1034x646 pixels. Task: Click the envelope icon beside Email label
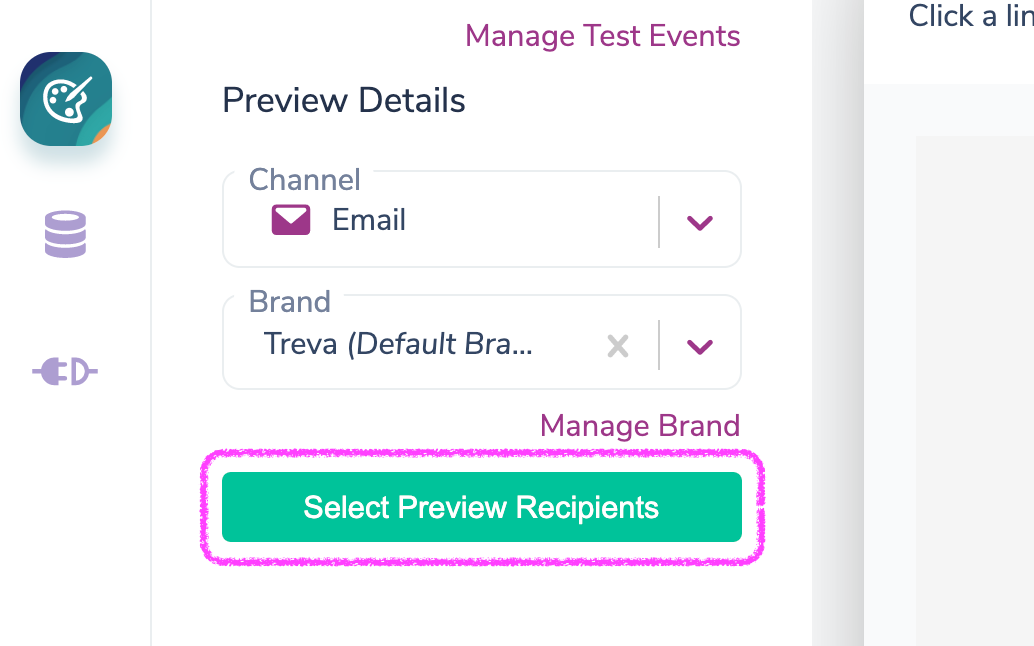tap(290, 220)
